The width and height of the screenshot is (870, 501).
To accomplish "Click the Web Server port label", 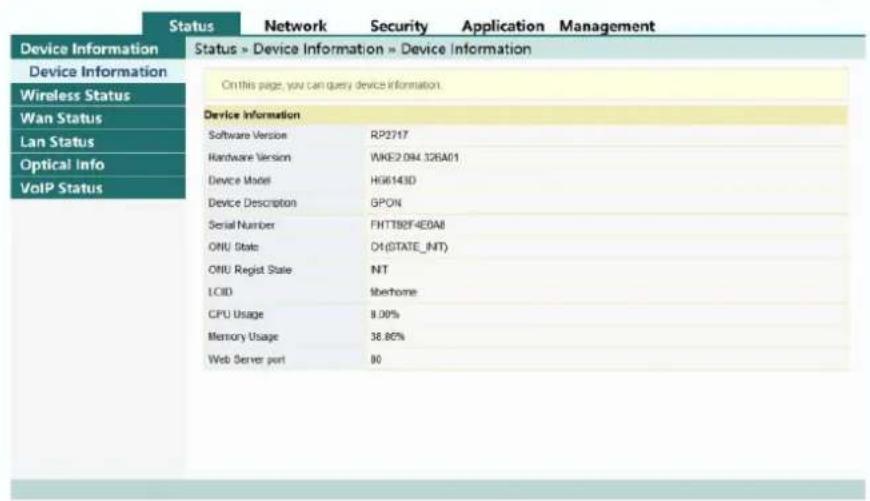I will (246, 360).
